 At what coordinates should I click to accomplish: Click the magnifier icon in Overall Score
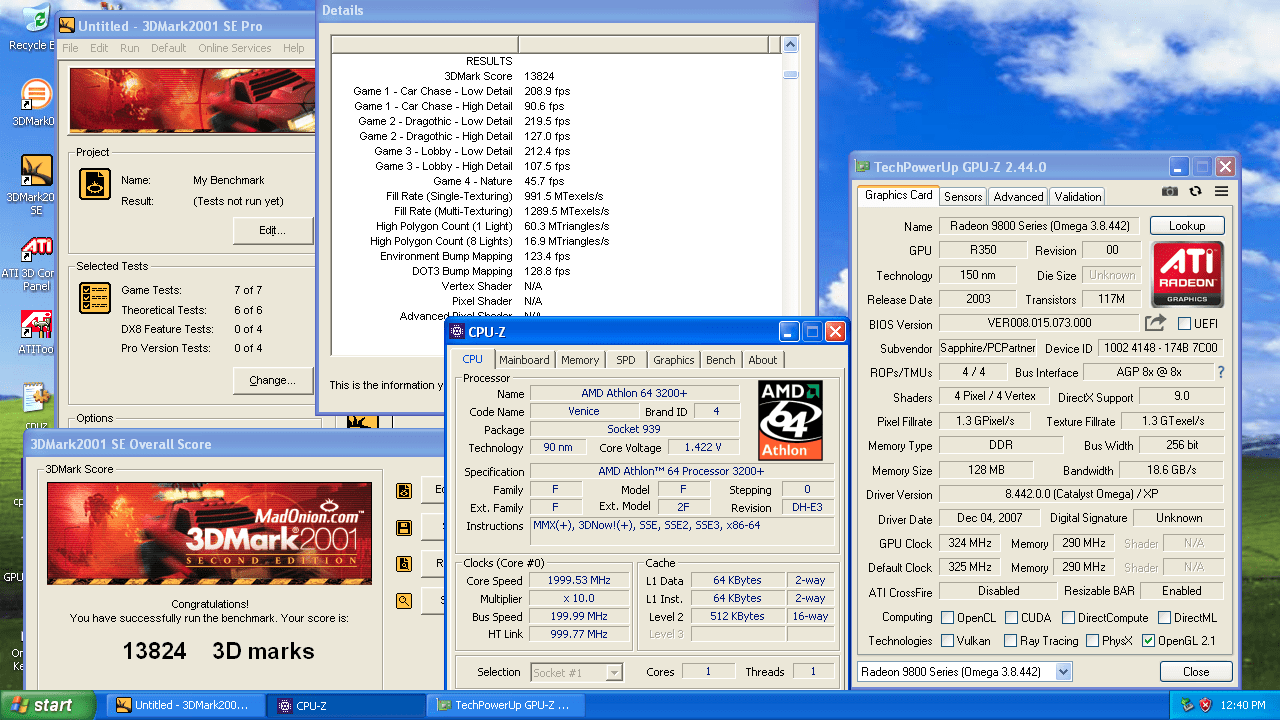(x=404, y=600)
